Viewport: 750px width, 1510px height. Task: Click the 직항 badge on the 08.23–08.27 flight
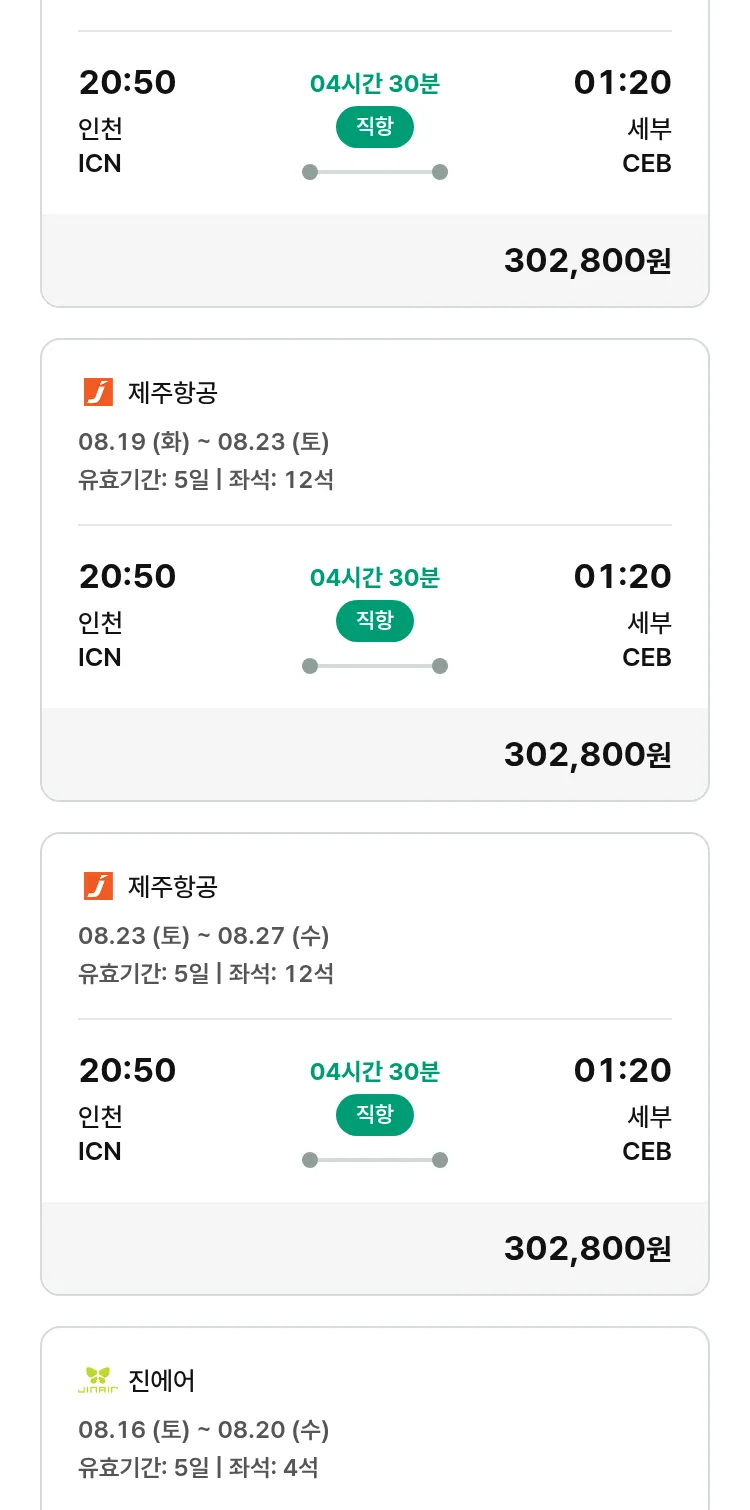374,1115
